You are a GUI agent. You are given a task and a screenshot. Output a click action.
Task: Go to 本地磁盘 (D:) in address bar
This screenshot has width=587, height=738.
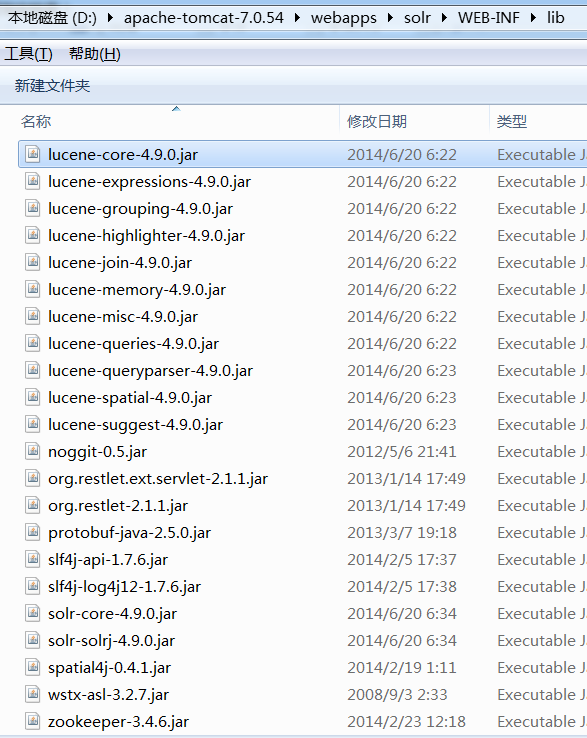point(52,18)
